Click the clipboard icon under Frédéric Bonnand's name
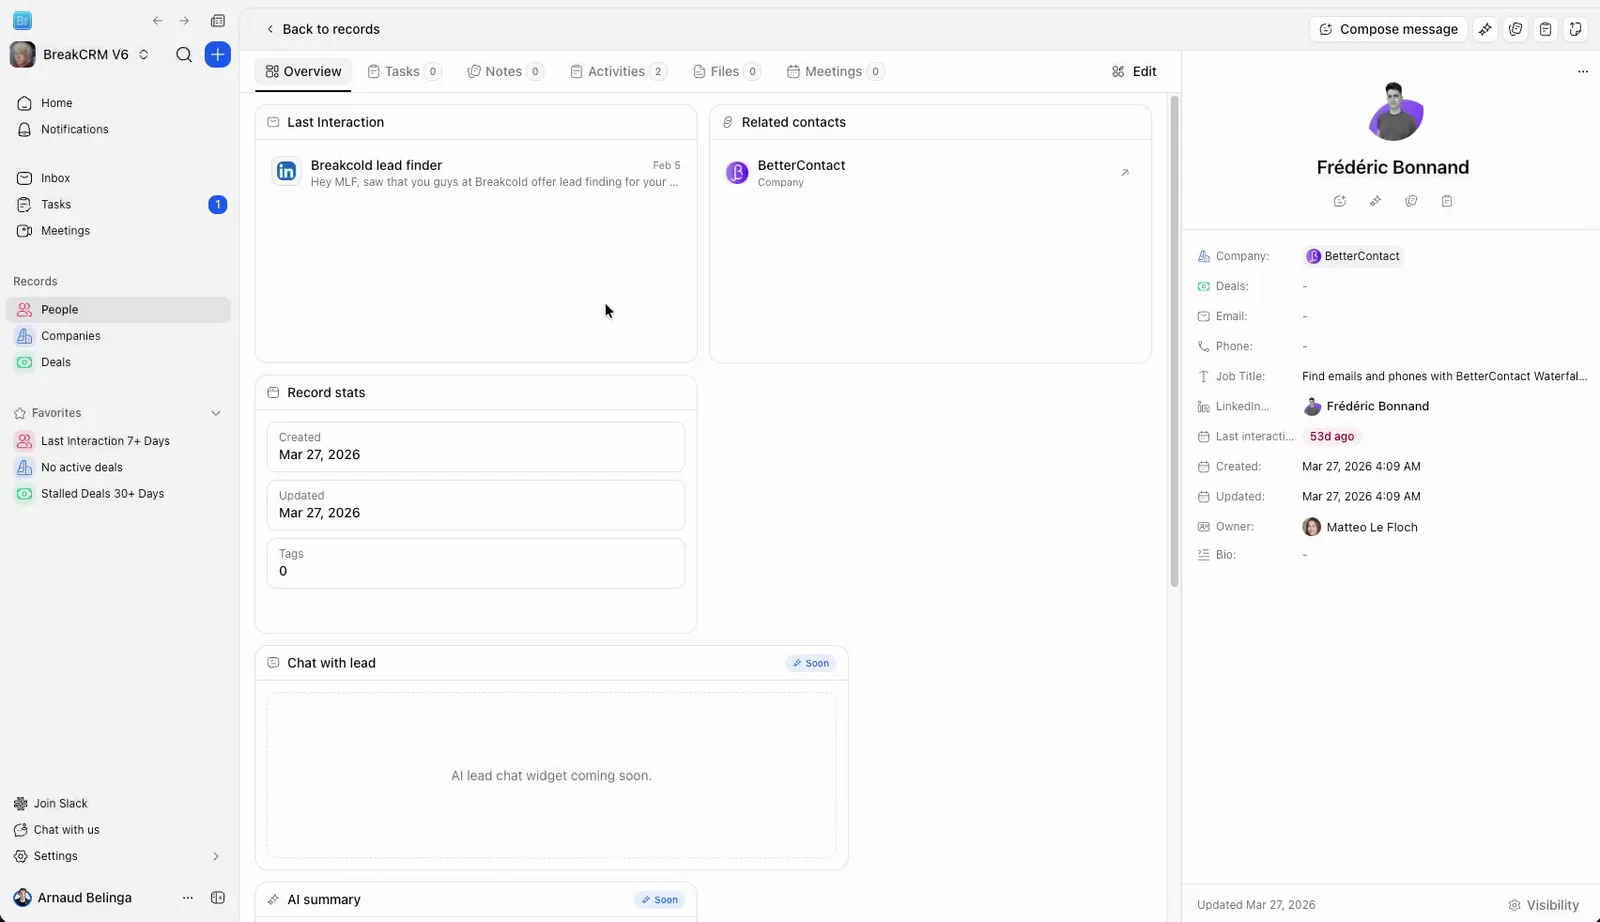 (1447, 201)
